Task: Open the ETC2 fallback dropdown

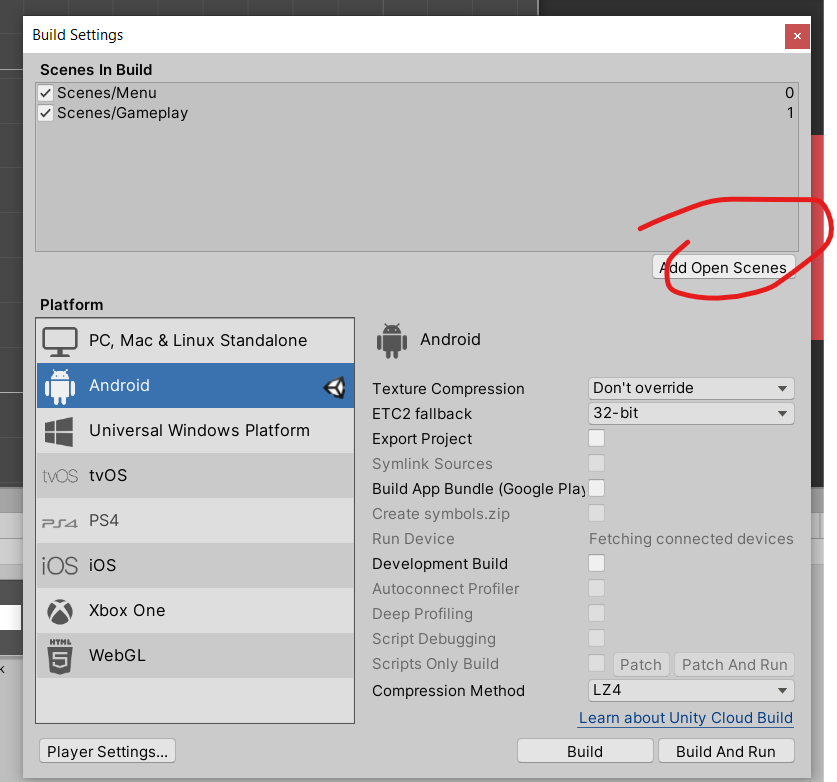Action: (691, 413)
